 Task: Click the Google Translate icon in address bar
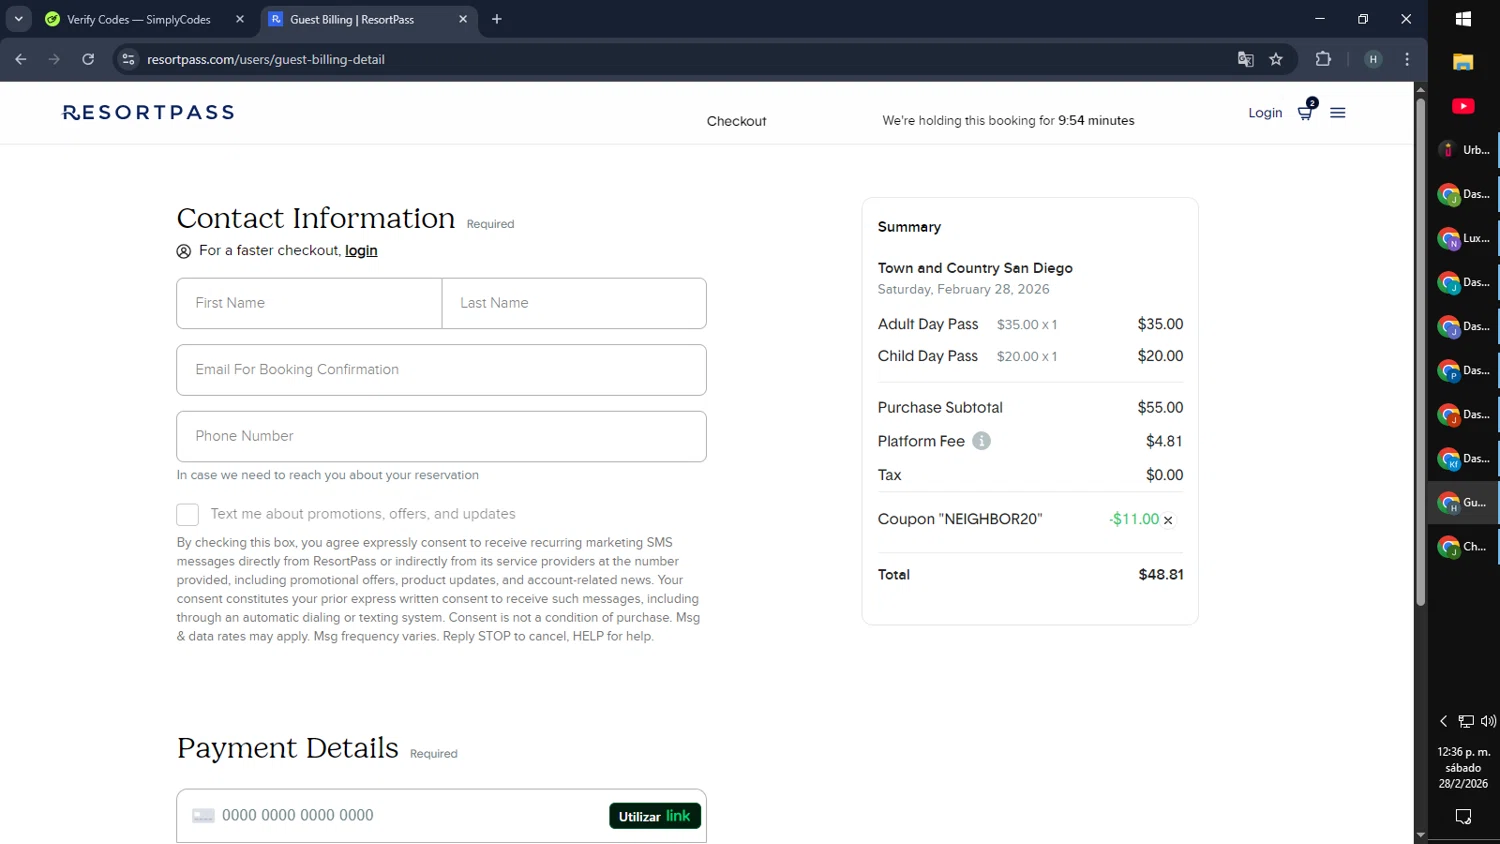1245,59
